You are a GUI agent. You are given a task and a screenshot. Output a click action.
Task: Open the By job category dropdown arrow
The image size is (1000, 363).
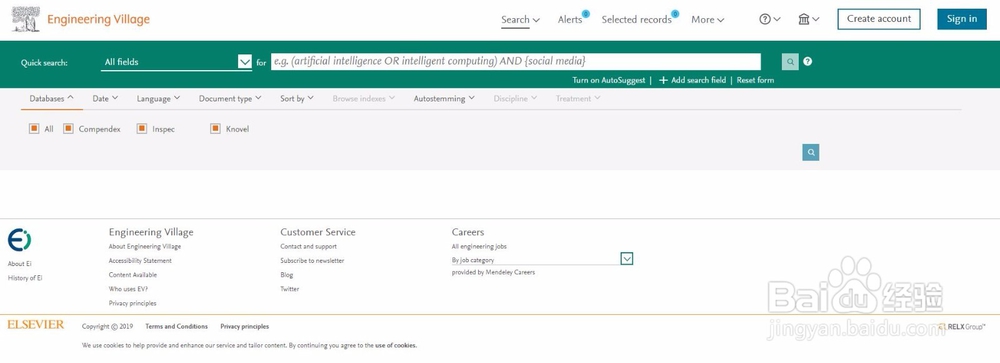pos(627,258)
